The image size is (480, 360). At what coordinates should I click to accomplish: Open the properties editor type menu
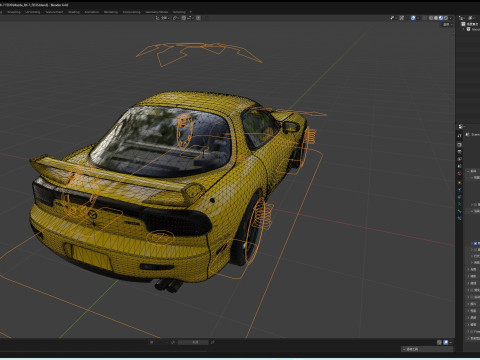[x=461, y=126]
